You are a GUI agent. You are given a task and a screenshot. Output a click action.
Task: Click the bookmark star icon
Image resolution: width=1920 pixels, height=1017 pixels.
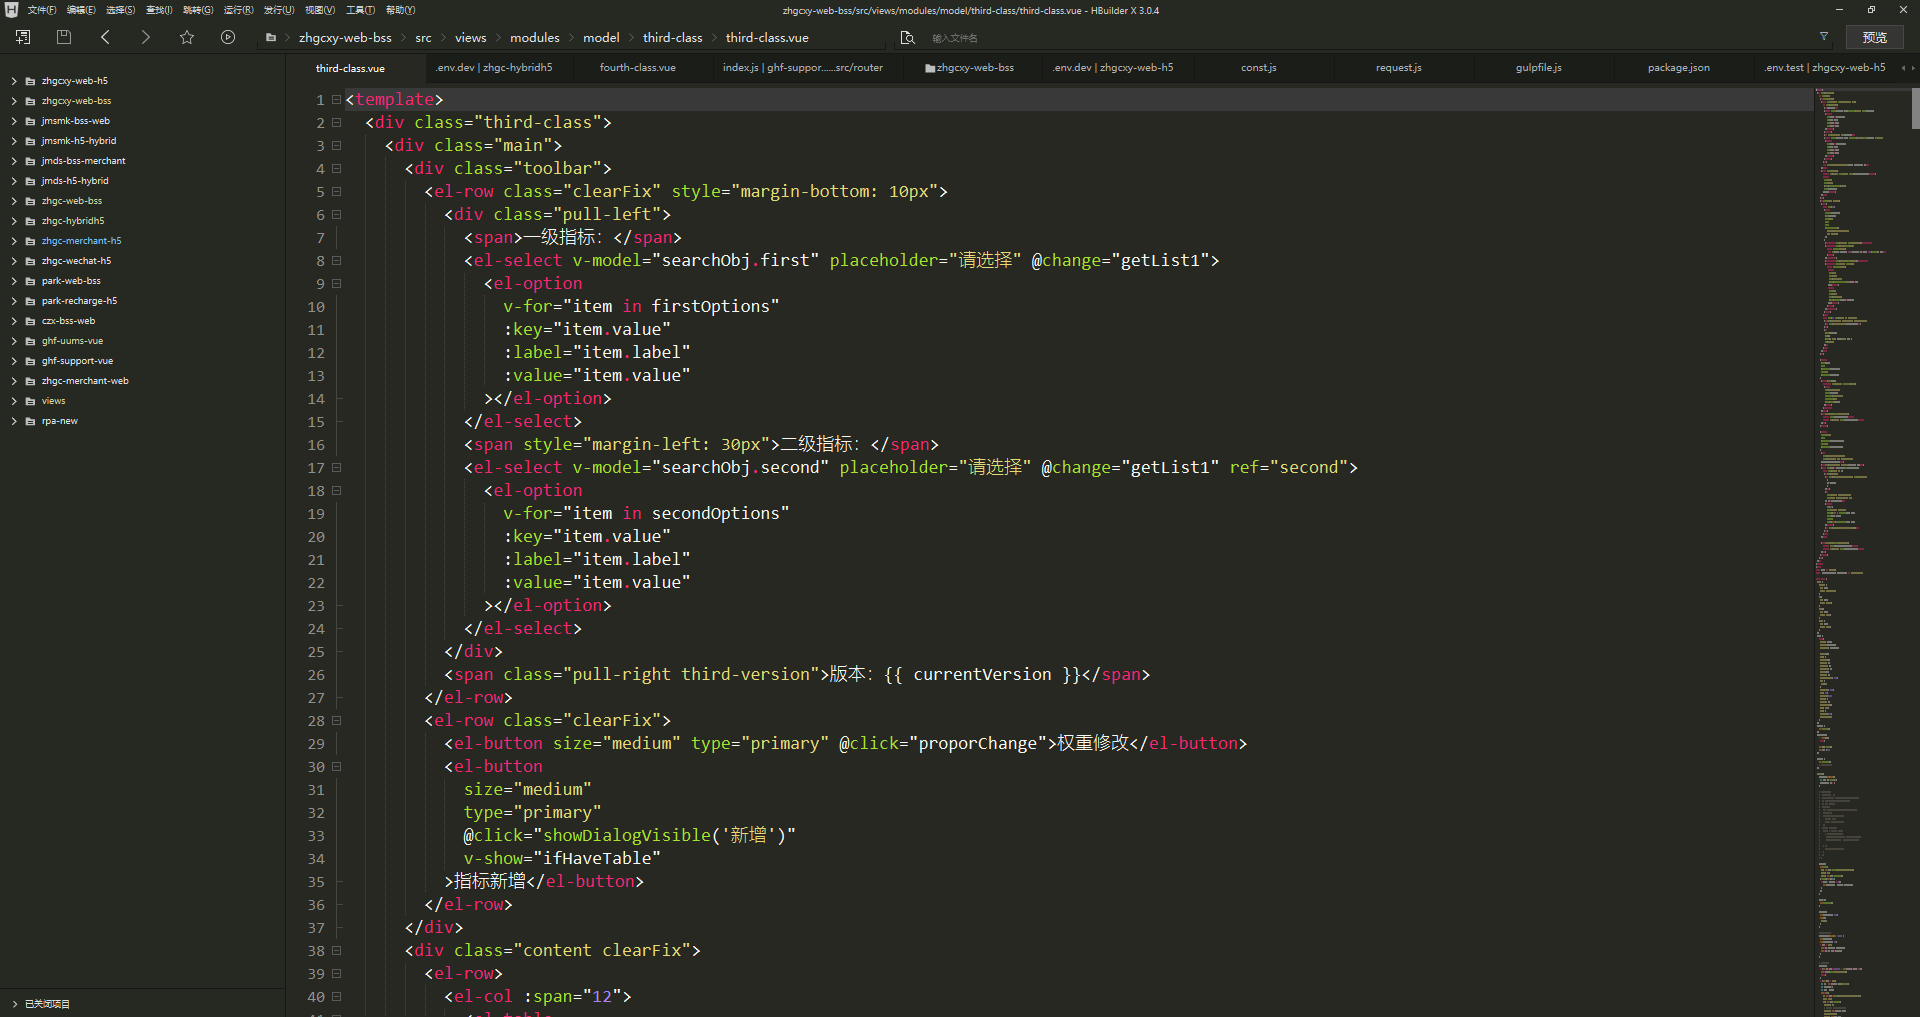coord(187,37)
